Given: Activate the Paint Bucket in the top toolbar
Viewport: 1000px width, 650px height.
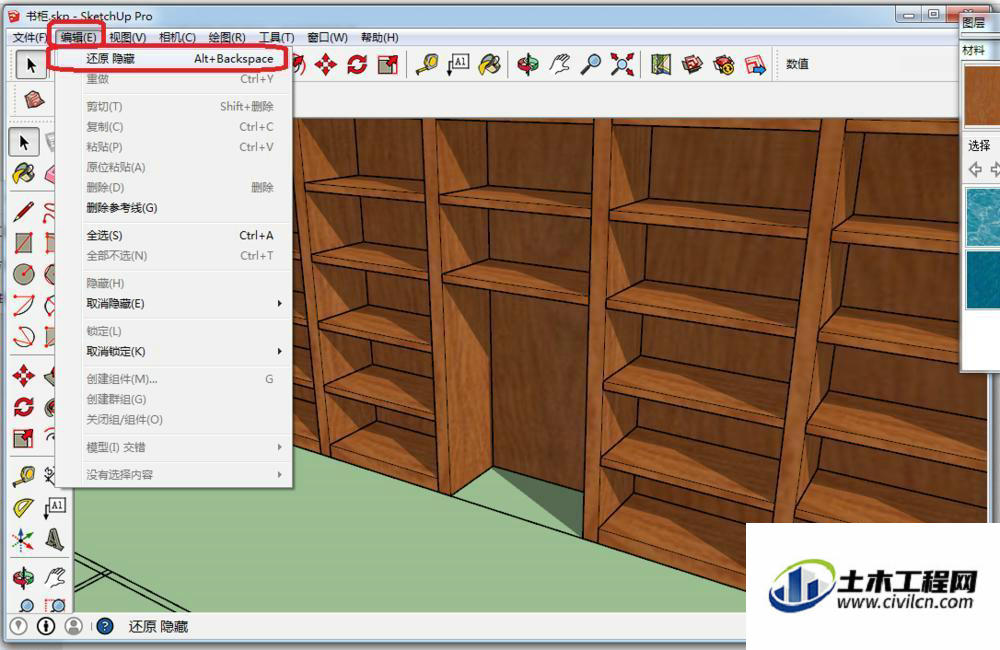Looking at the screenshot, I should (x=490, y=64).
